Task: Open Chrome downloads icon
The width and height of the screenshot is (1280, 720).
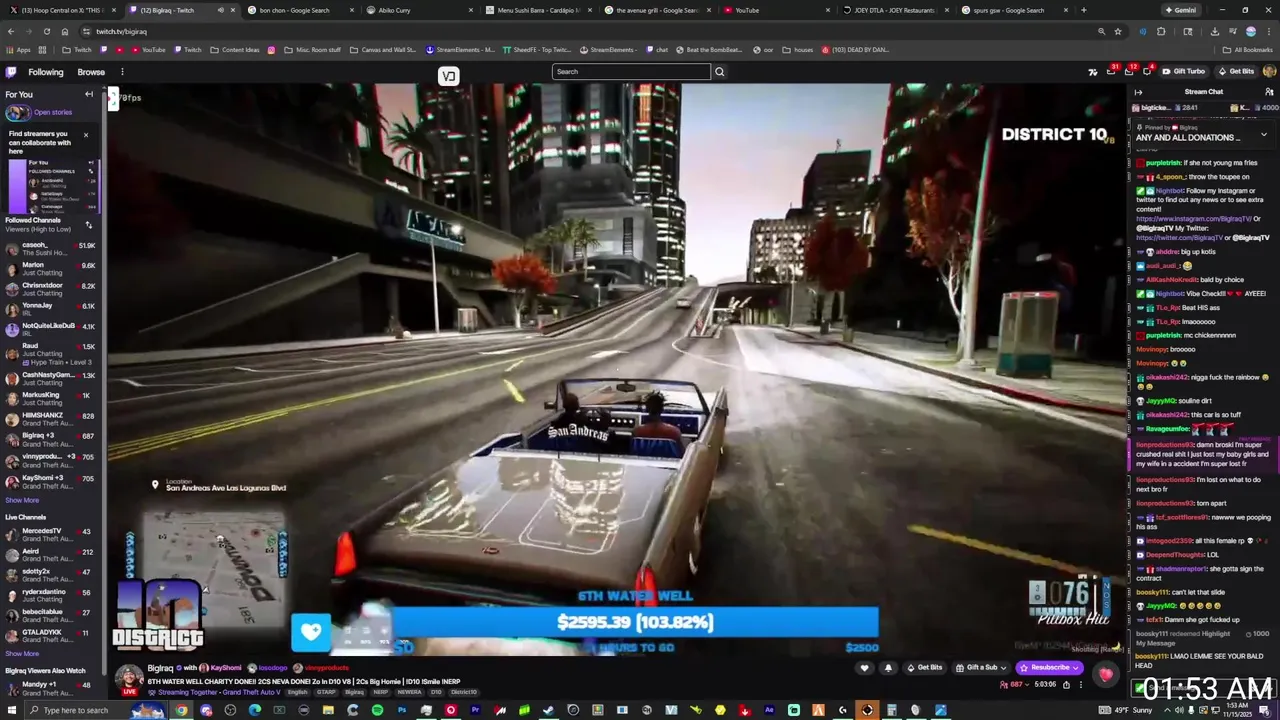Action: [1214, 31]
